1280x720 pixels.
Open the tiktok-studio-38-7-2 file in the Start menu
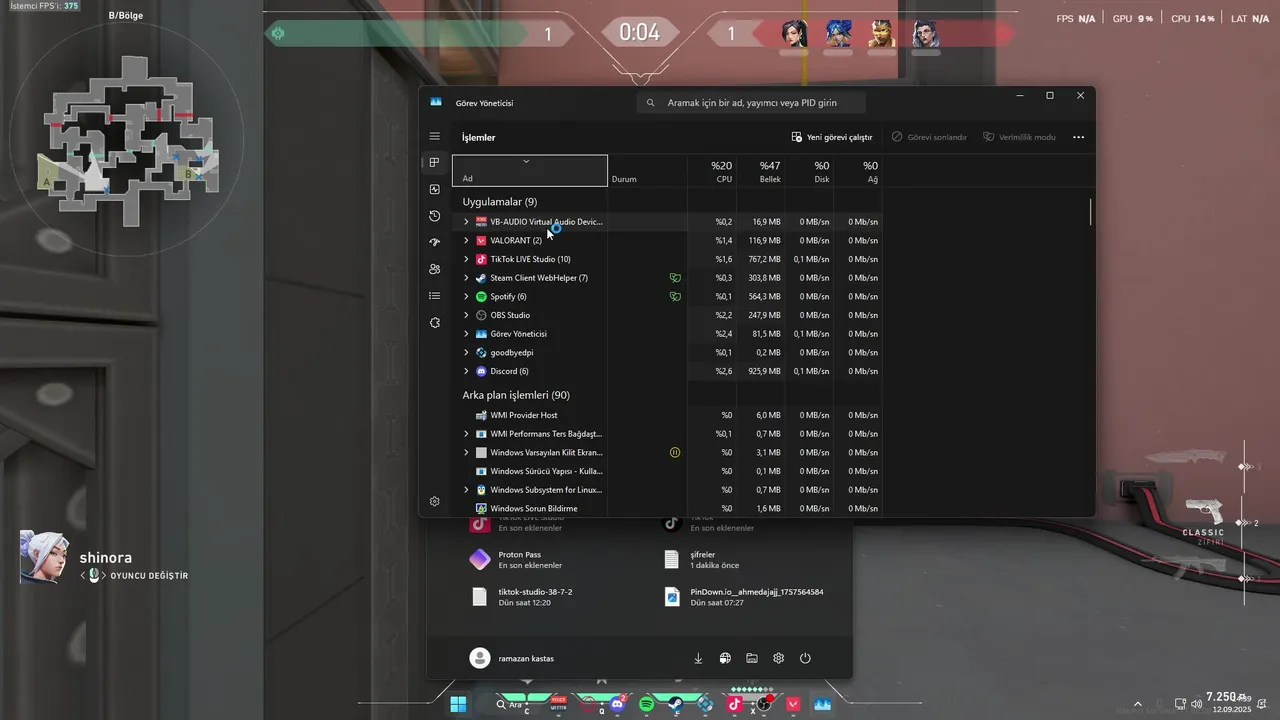point(522,597)
